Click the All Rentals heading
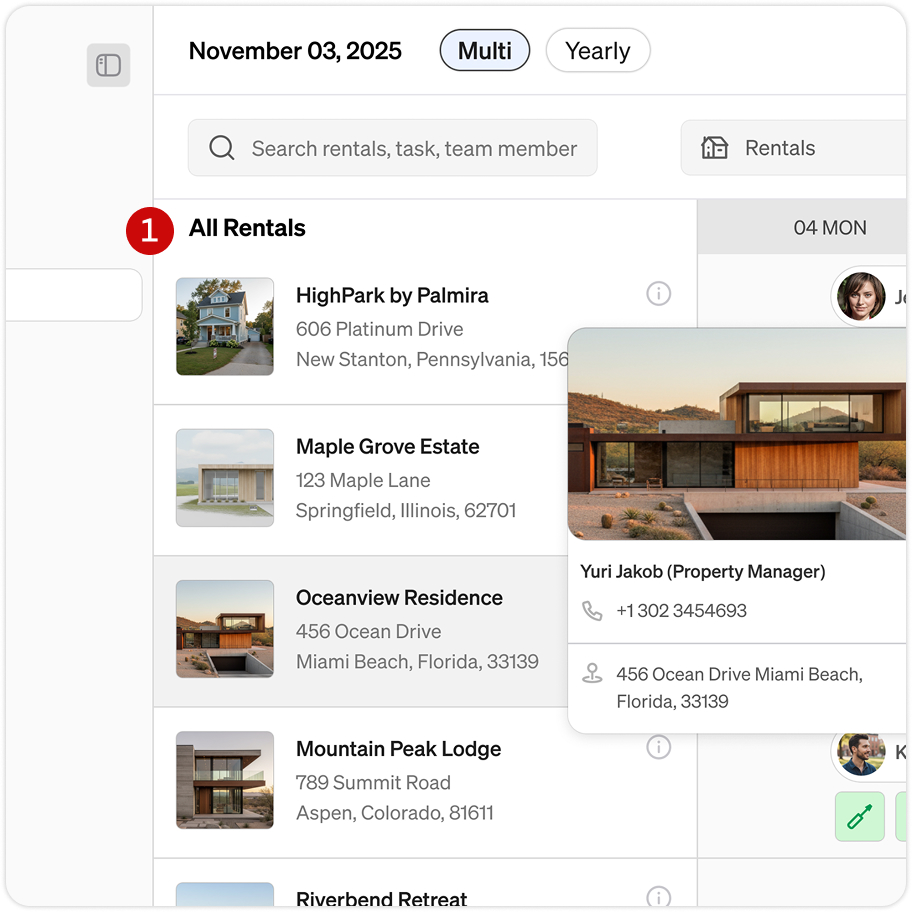Screen dimensions: 912x912 coord(247,228)
